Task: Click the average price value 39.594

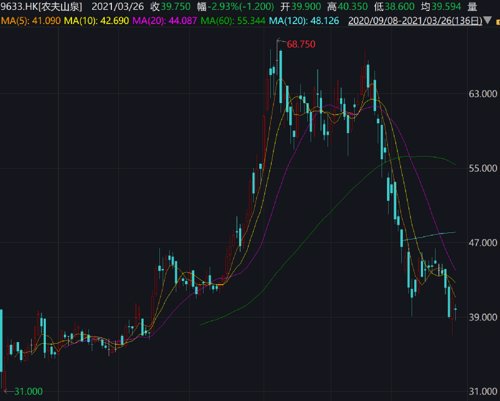Action: point(446,6)
